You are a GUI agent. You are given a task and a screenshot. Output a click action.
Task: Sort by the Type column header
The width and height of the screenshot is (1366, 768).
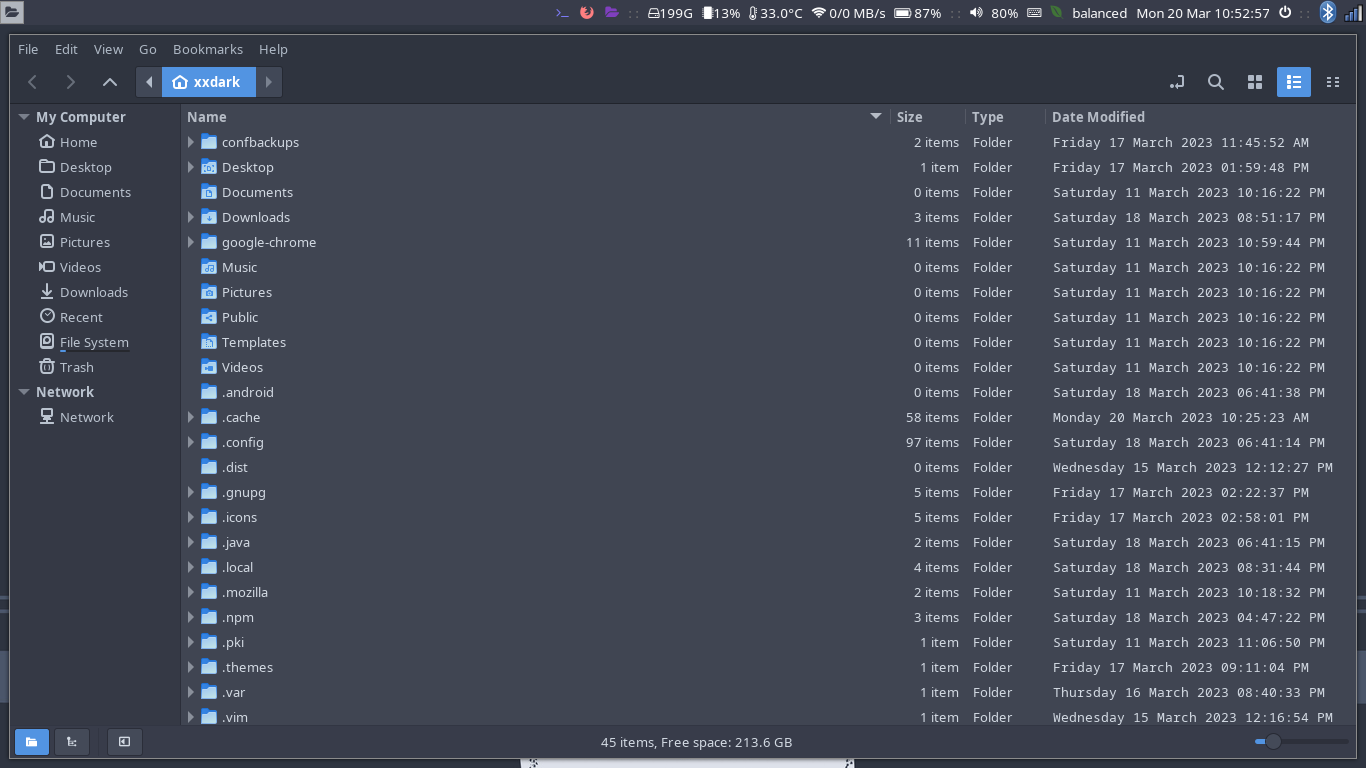click(x=1005, y=117)
